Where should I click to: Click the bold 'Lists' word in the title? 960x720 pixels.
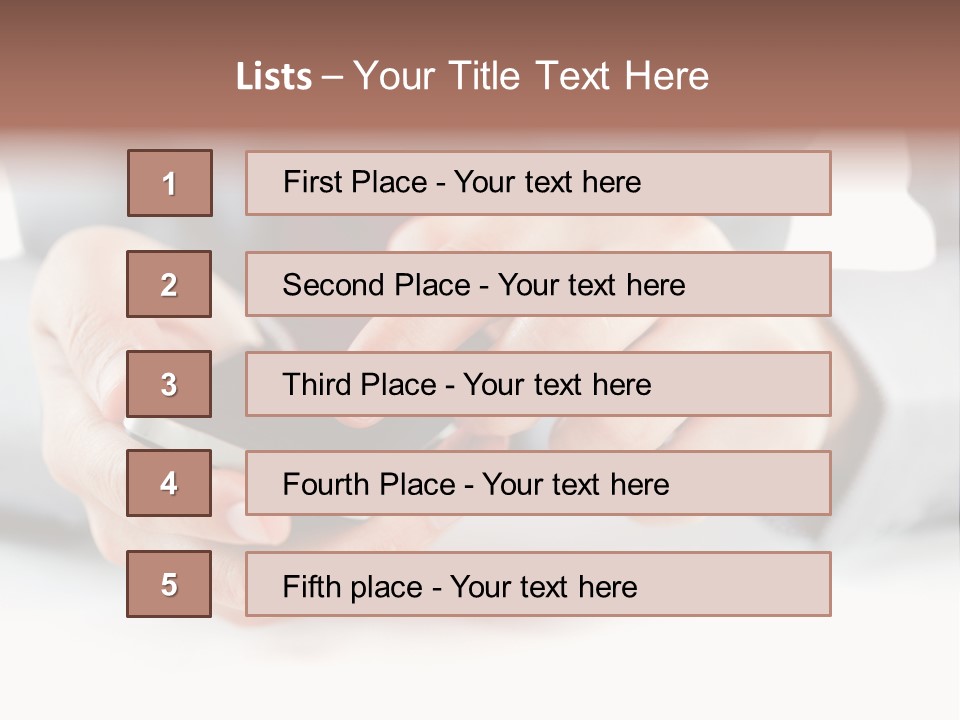[273, 76]
